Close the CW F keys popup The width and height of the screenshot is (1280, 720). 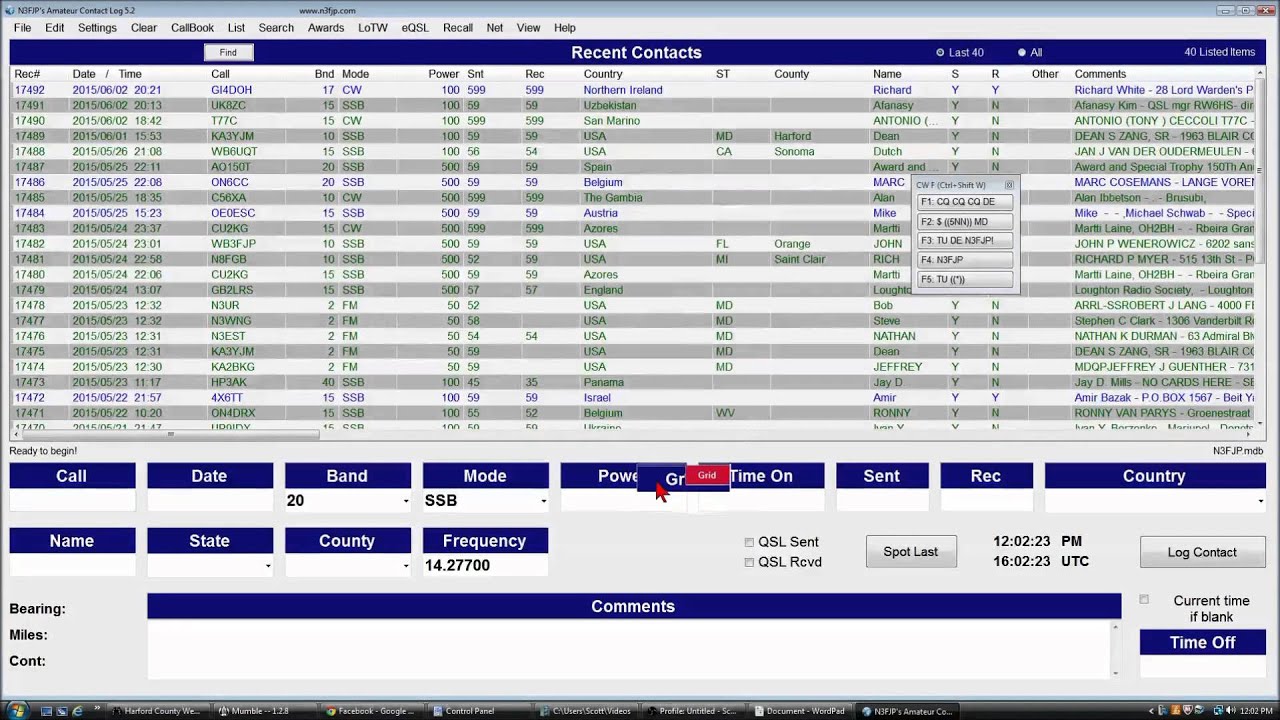coord(1009,185)
